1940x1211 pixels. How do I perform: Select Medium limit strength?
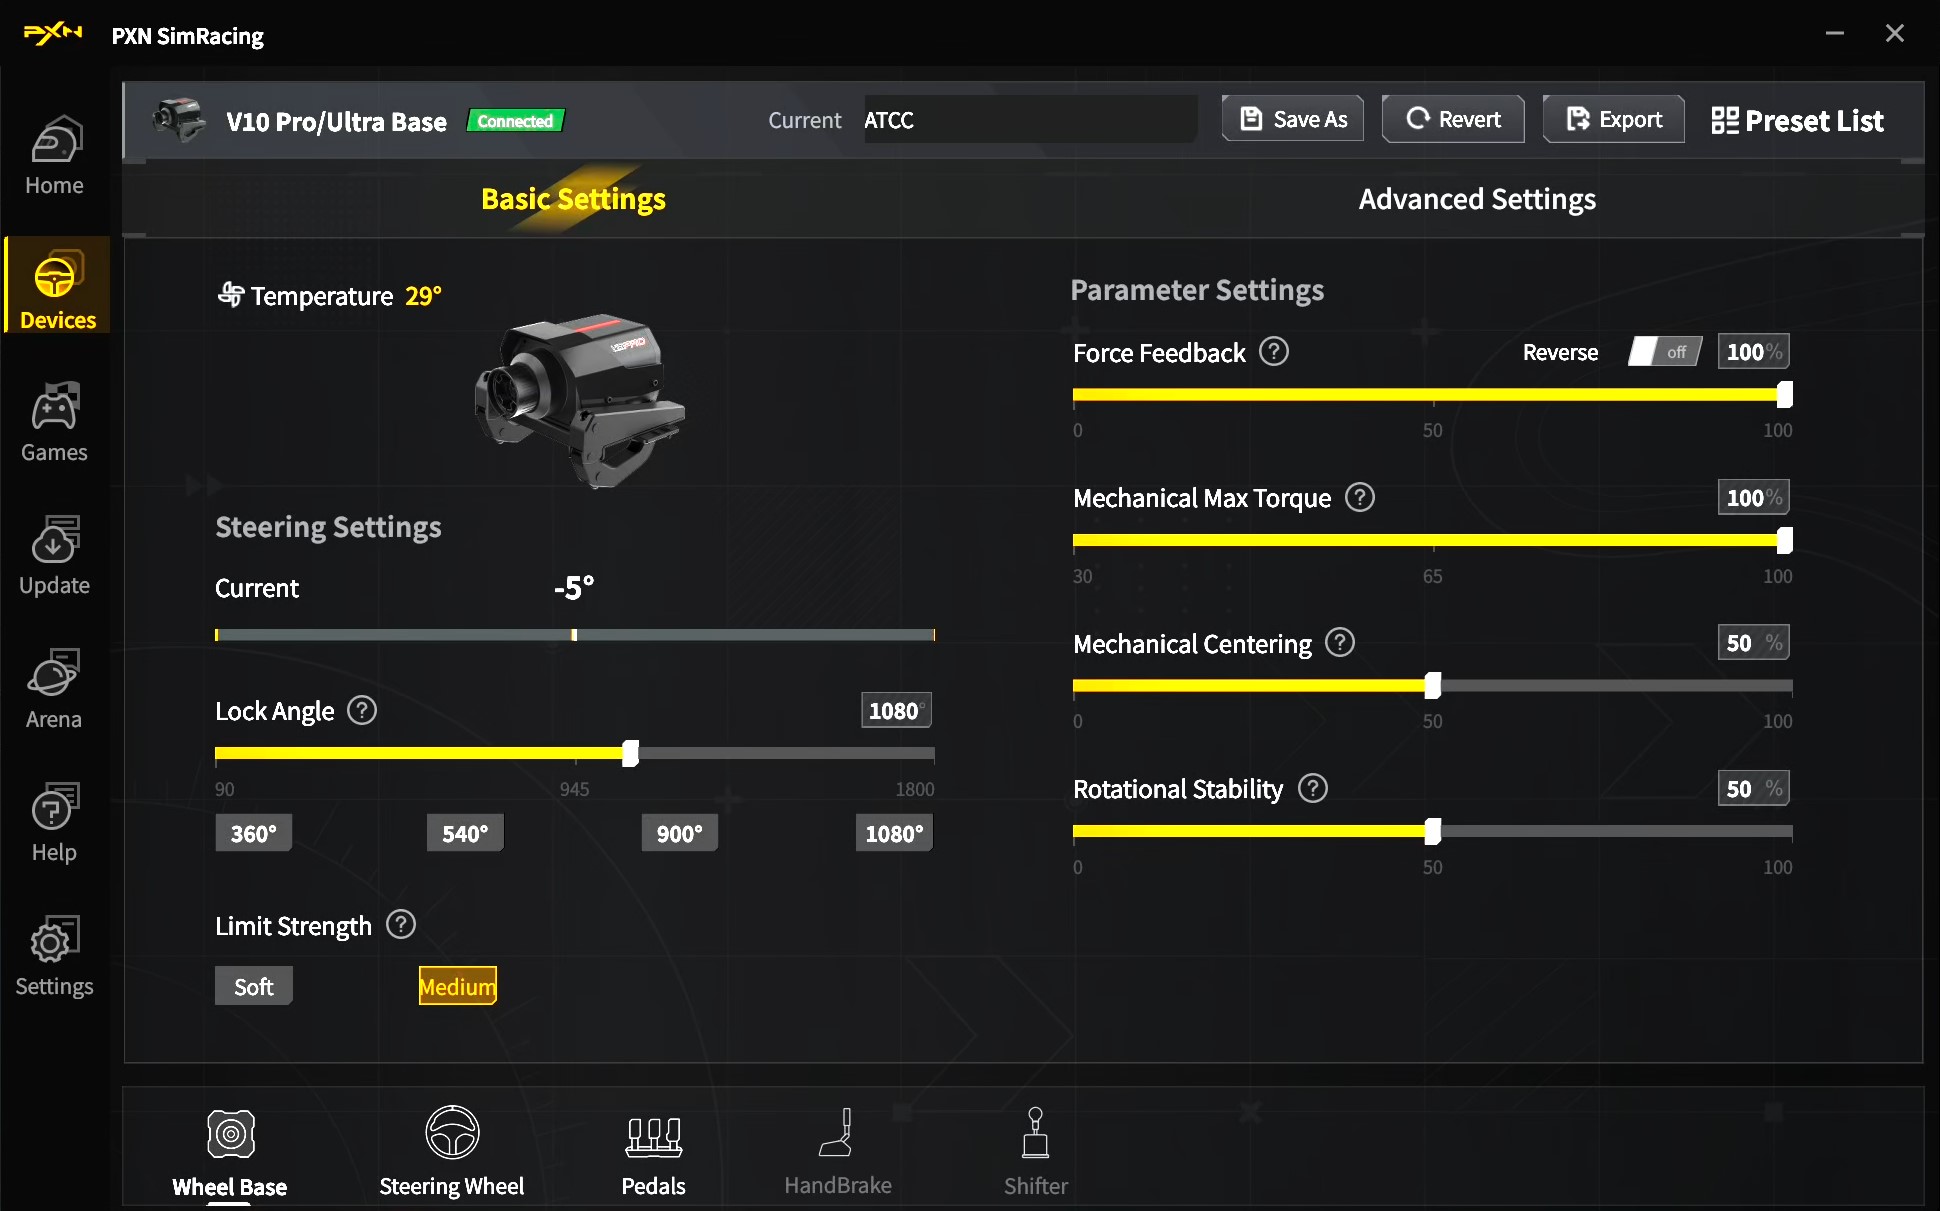457,986
